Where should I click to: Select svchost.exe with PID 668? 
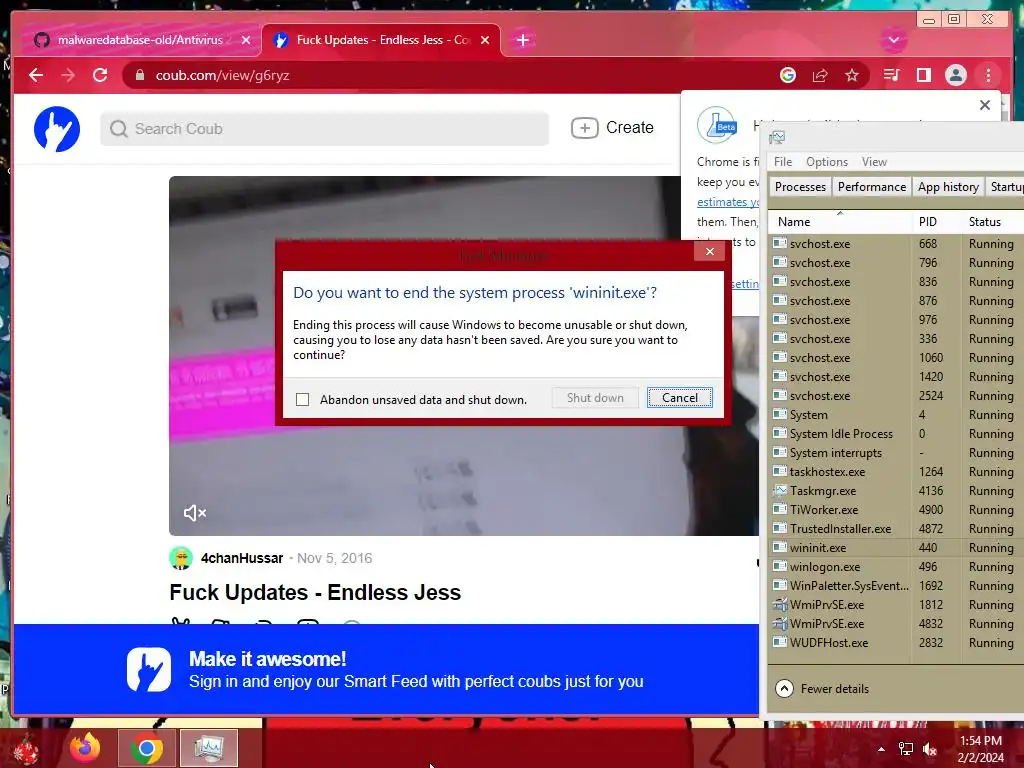pos(896,244)
